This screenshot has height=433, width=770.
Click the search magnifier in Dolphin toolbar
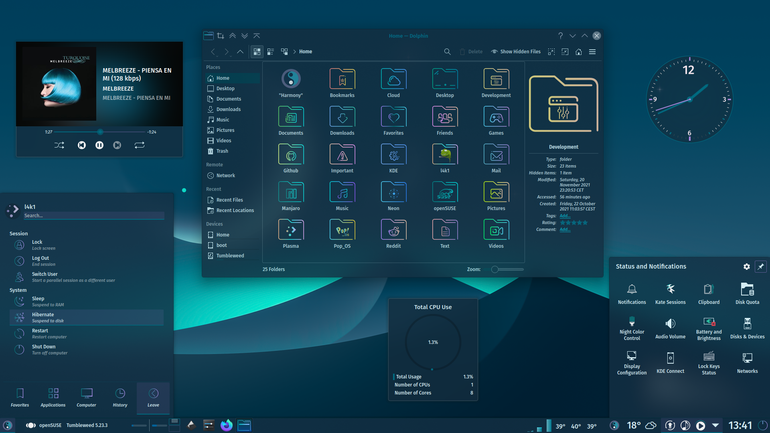(447, 52)
